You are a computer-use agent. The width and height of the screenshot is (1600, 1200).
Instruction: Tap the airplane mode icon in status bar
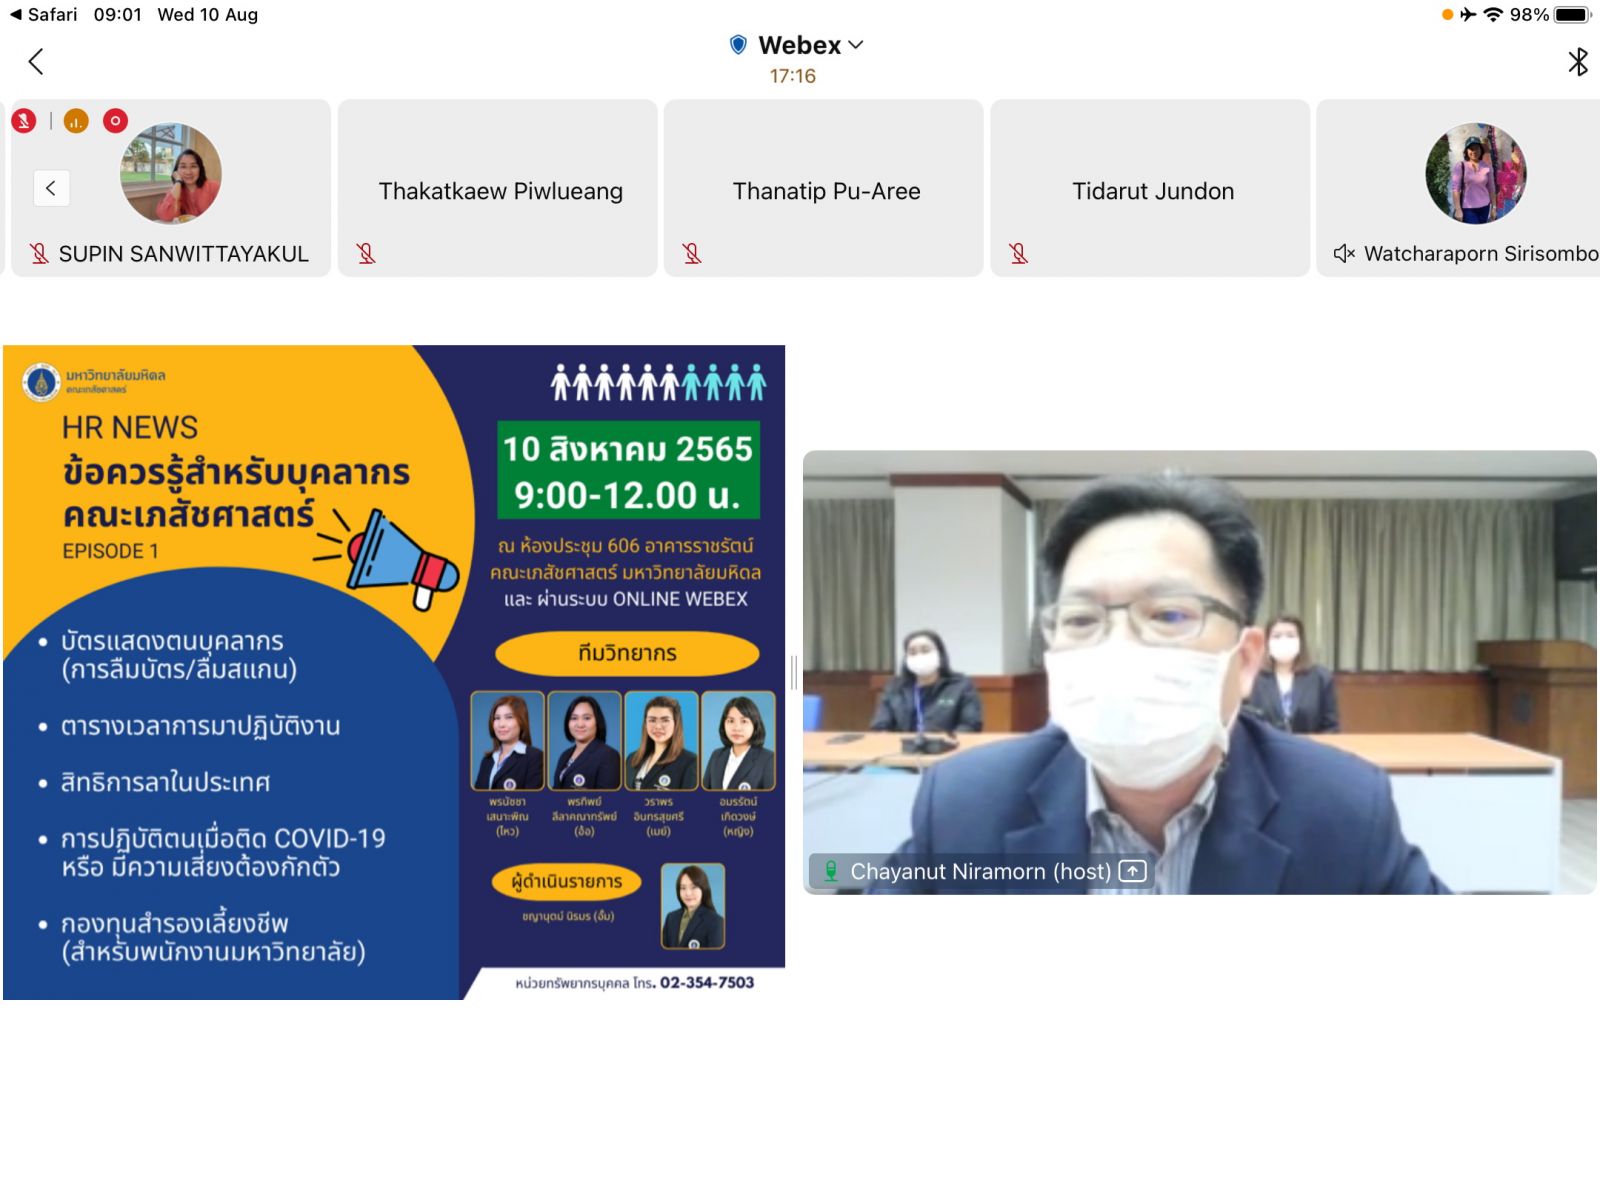[1468, 14]
